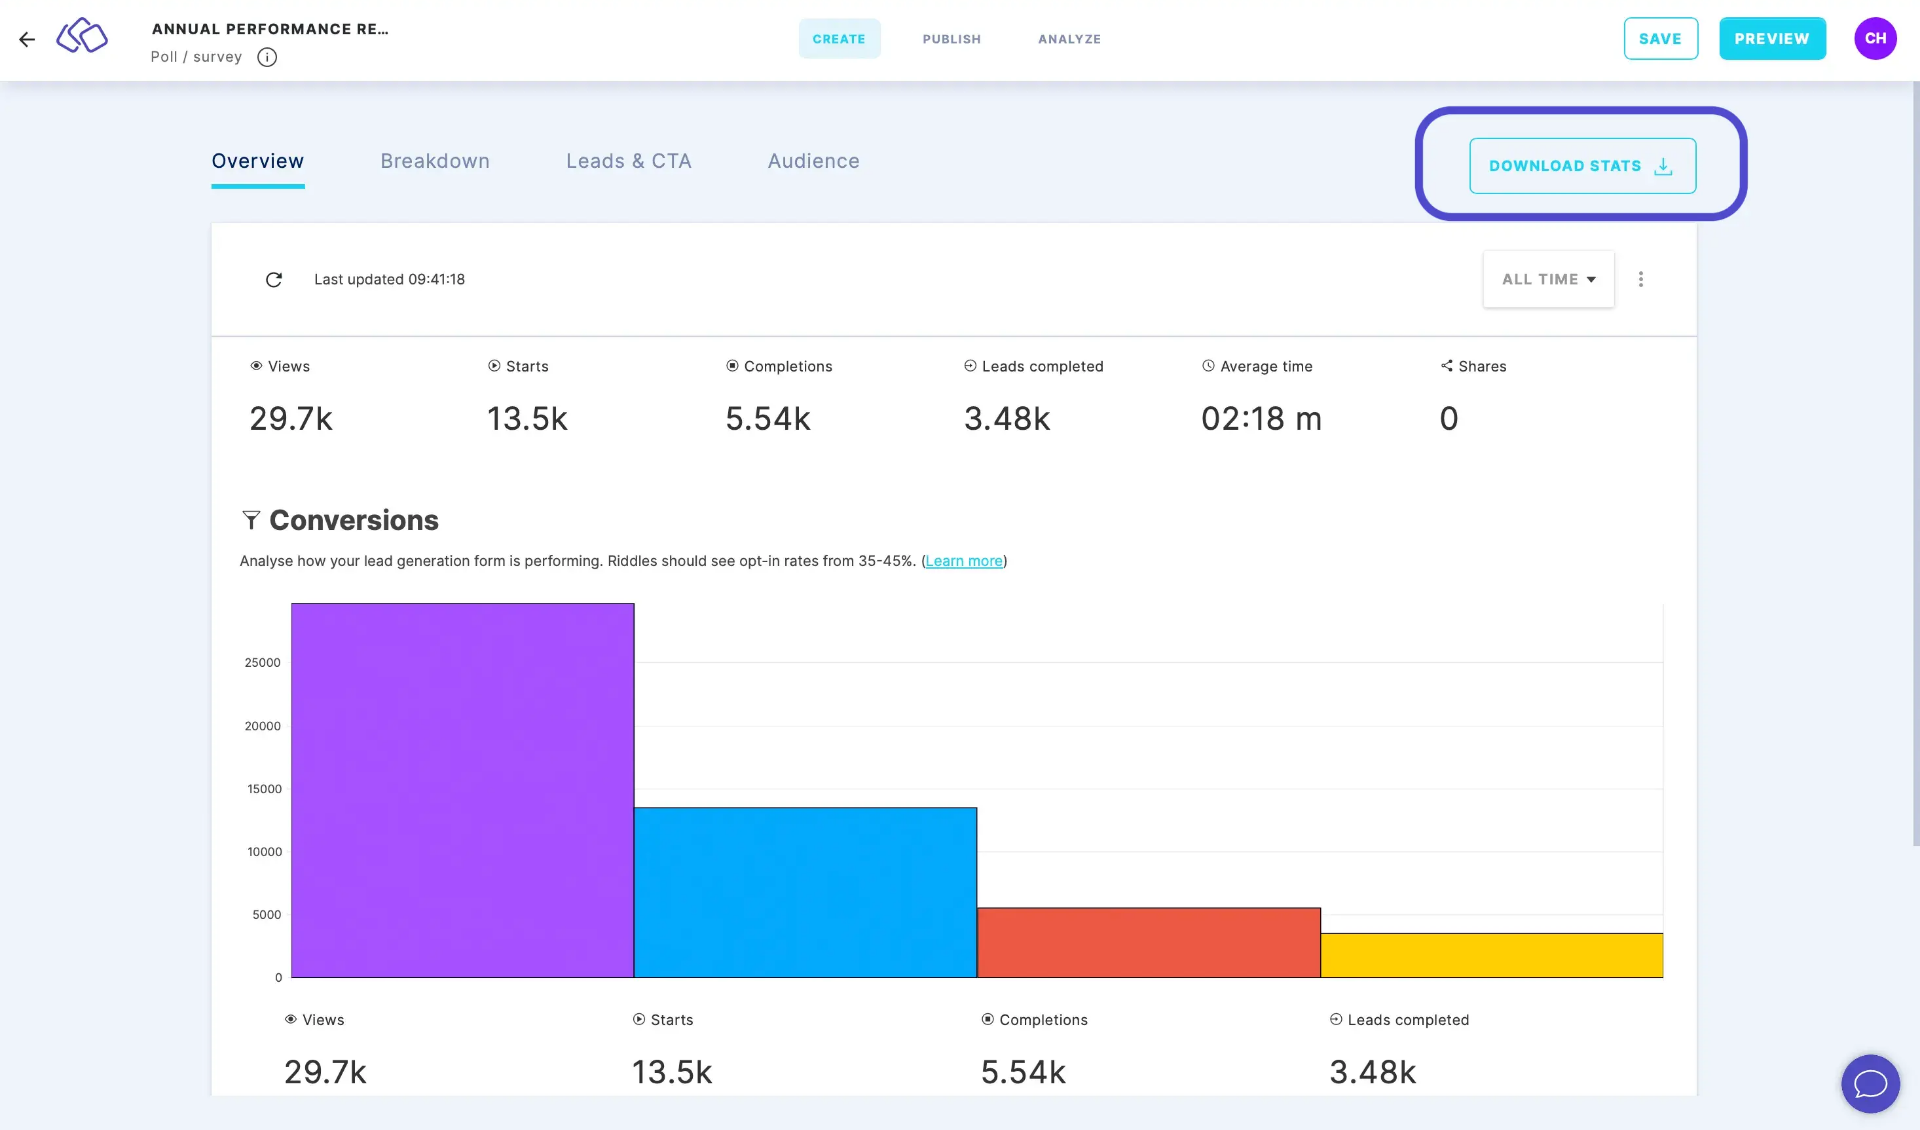1920x1130 pixels.
Task: Follow the Learn more link
Action: coord(963,561)
